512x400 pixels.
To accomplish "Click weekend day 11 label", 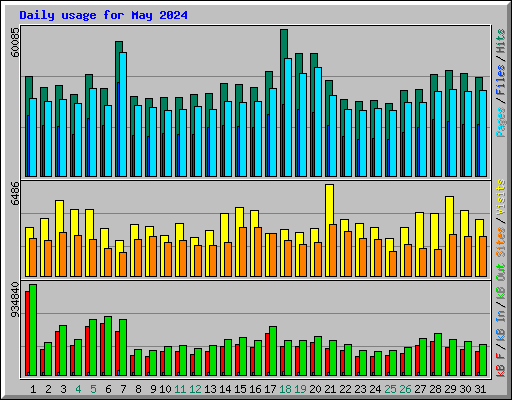I will pos(180,389).
